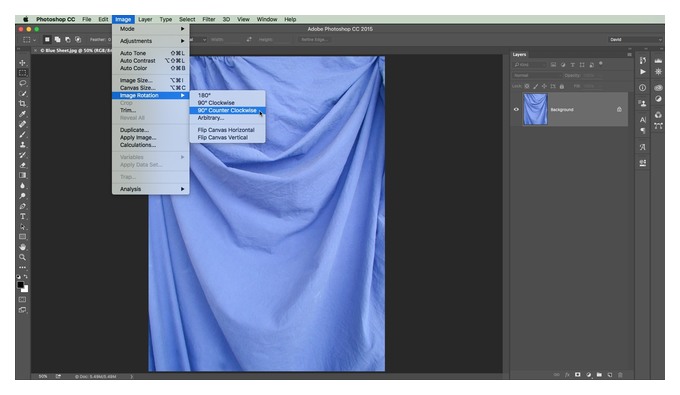Add a layer mask in Layers panel
680x395 pixels.
578,375
